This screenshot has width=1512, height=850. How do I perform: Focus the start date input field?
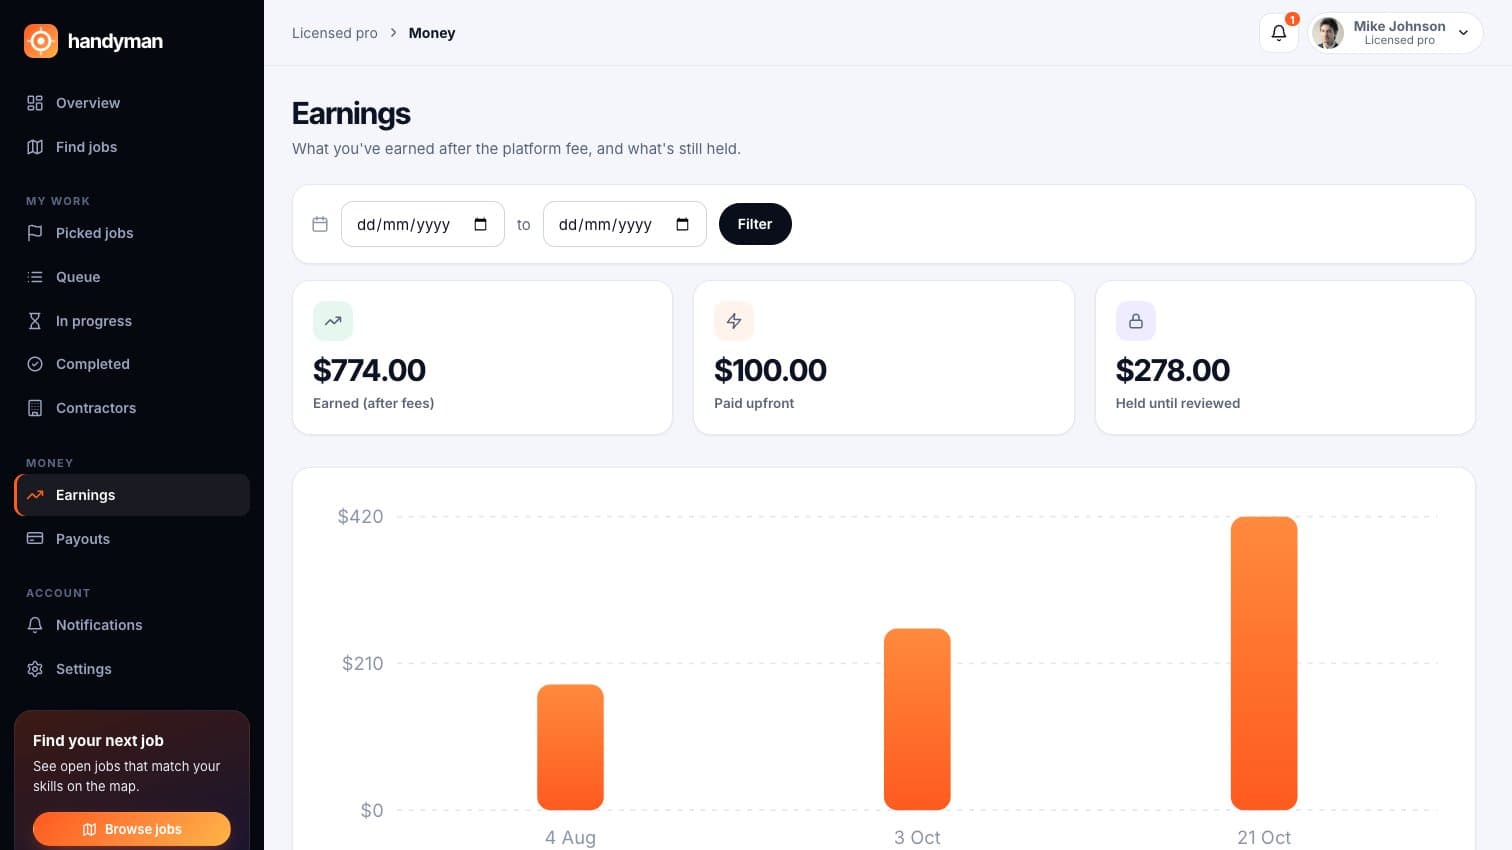422,224
